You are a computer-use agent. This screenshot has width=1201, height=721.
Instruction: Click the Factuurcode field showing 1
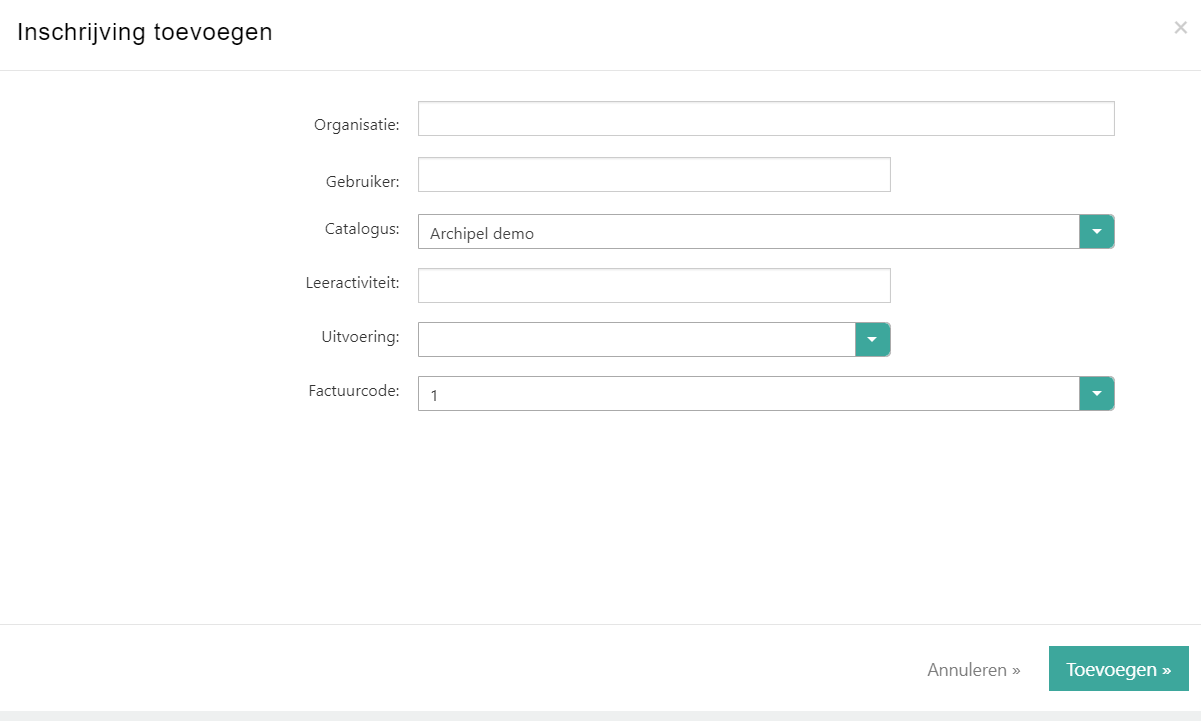coord(748,394)
